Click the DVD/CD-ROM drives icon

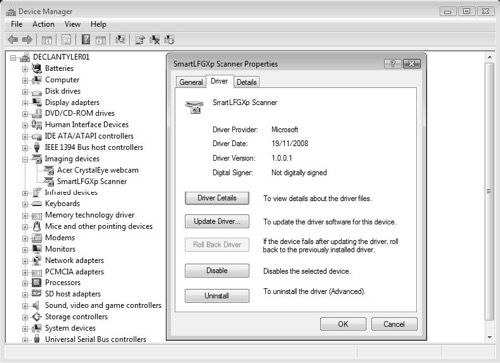[x=37, y=113]
